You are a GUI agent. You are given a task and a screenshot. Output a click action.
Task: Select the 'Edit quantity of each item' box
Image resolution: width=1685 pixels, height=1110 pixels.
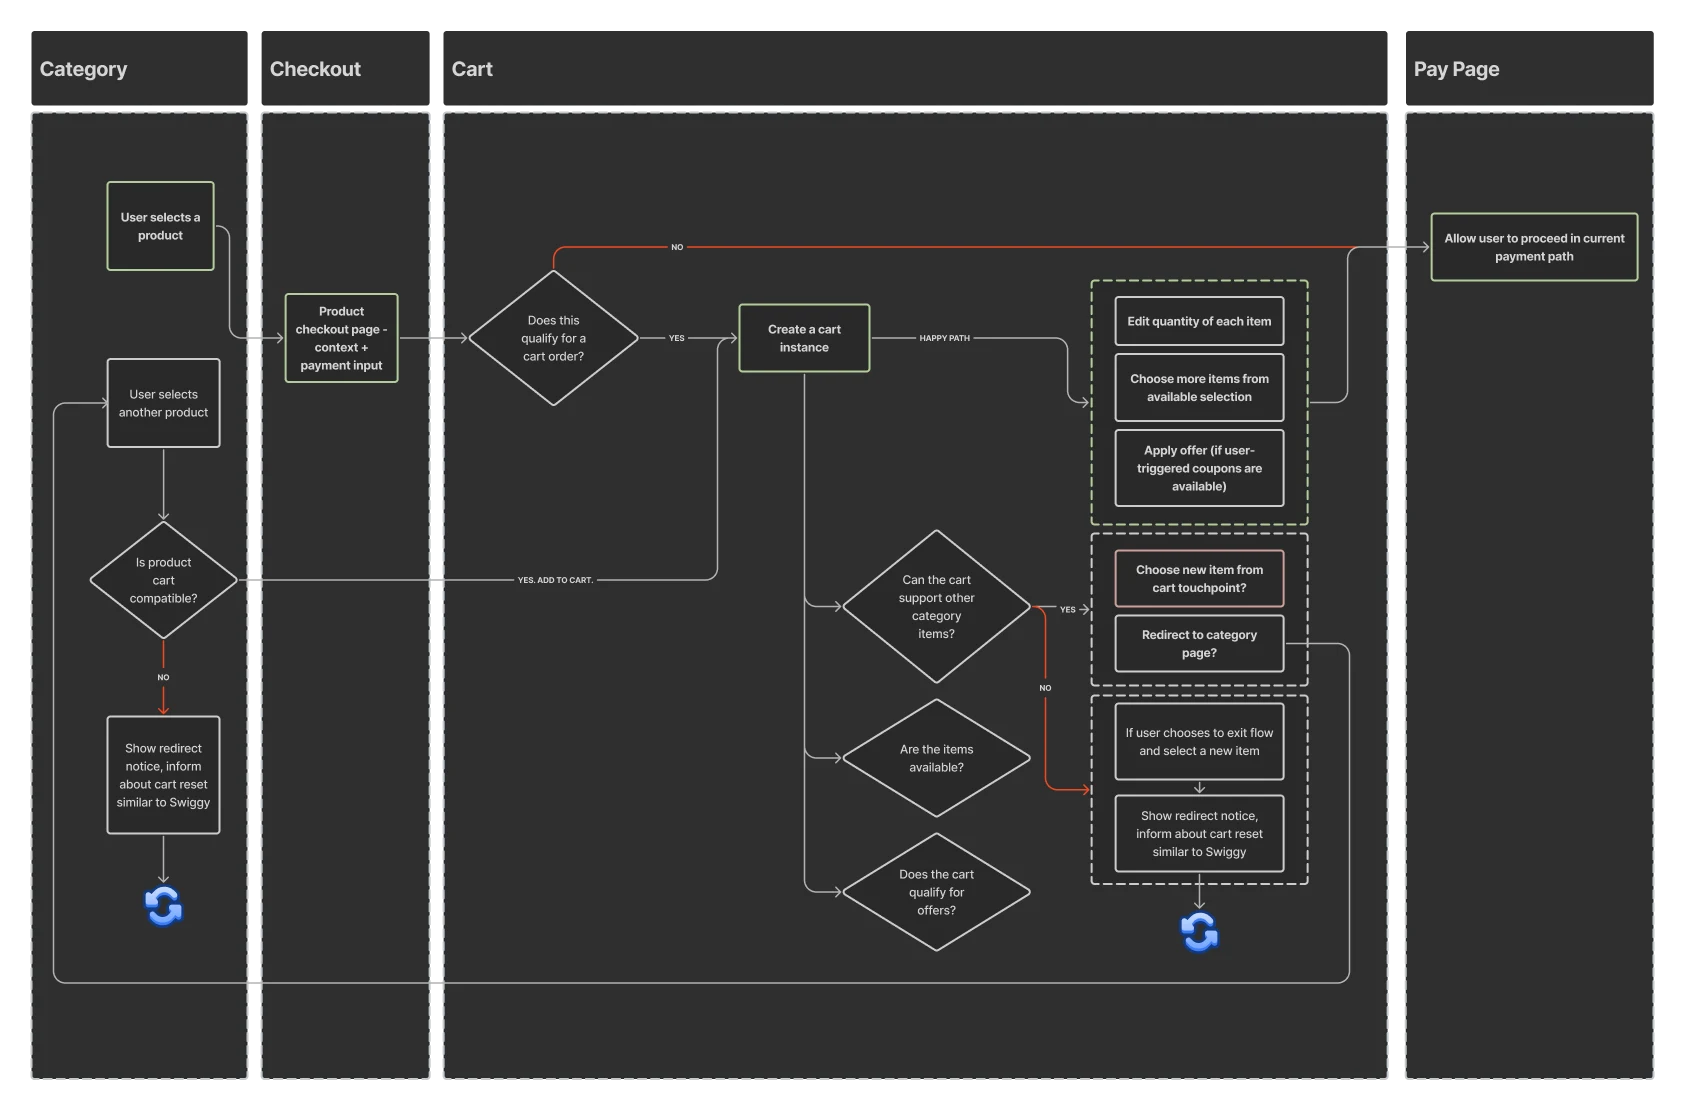point(1199,321)
